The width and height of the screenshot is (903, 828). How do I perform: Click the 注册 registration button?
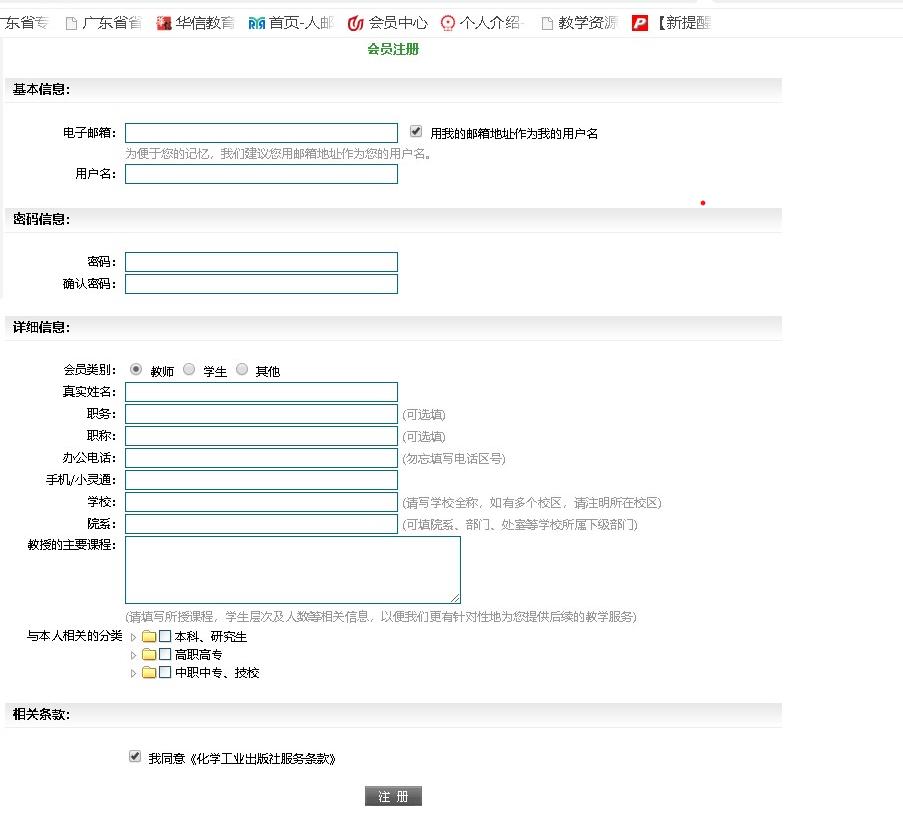(x=393, y=795)
